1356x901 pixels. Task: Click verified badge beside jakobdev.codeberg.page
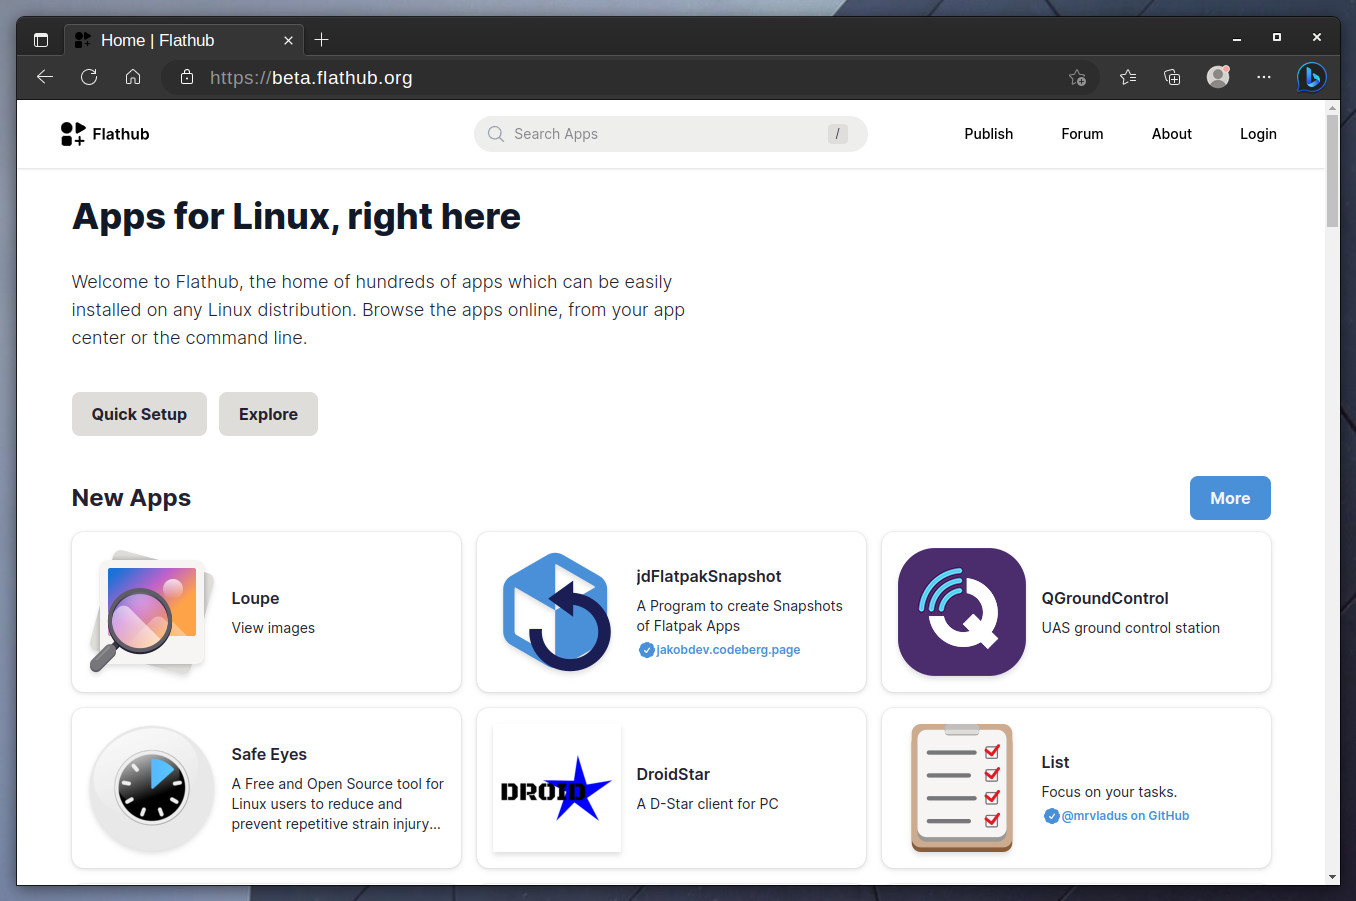point(646,650)
